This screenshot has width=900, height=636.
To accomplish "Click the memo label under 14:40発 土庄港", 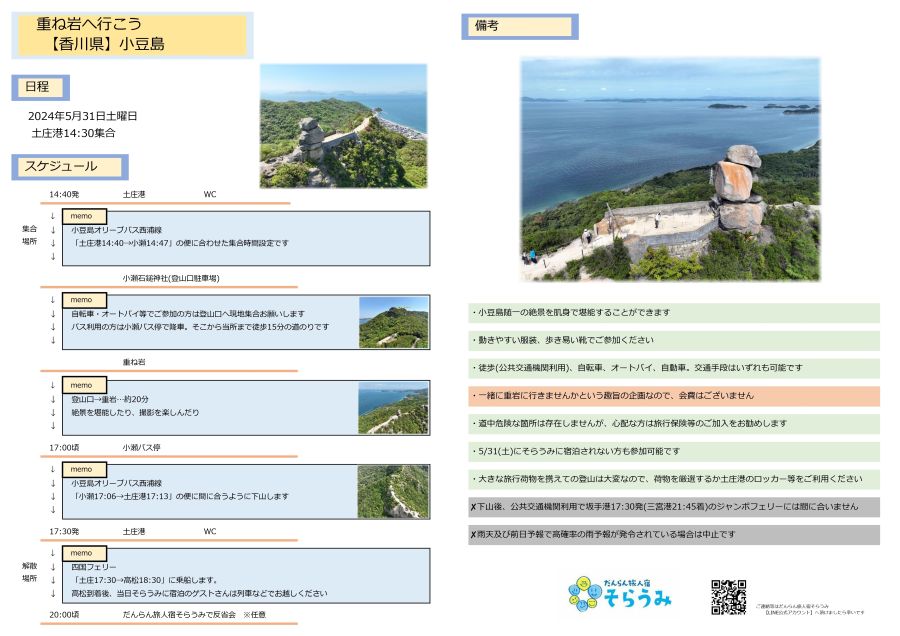I will pyautogui.click(x=82, y=216).
